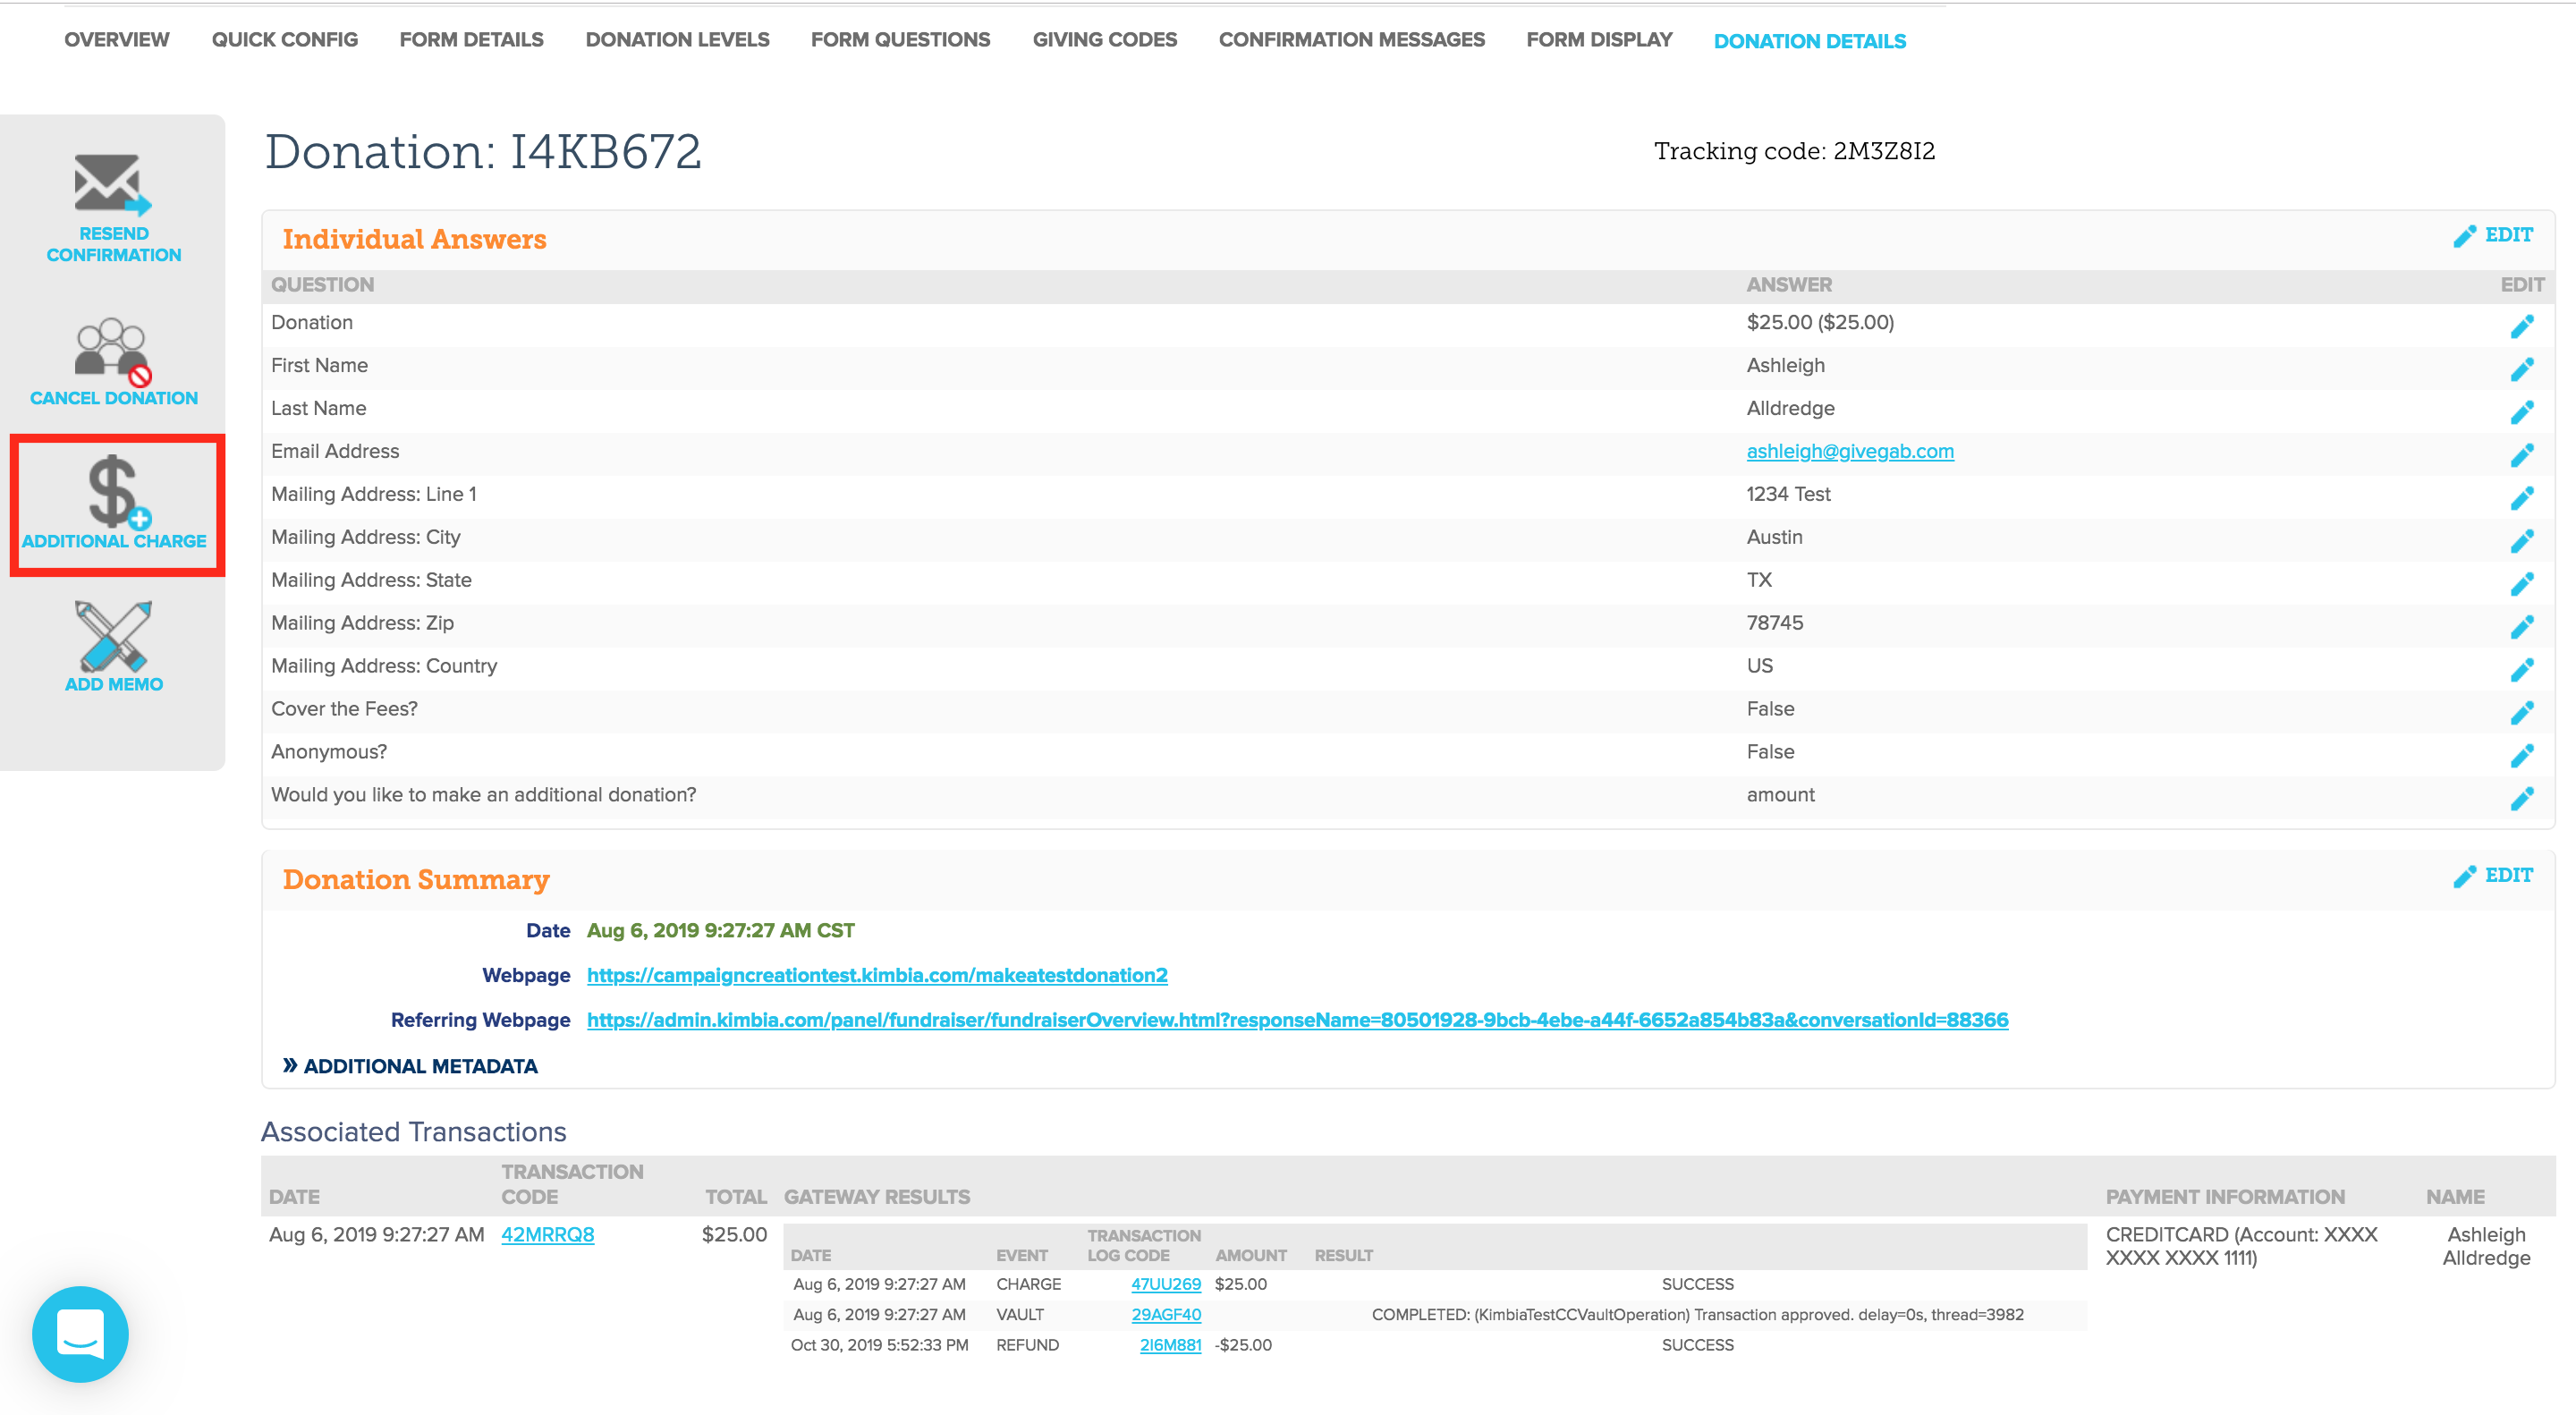Select the Form Questions tab
Viewport: 2576px width, 1415px height.
pos(901,40)
